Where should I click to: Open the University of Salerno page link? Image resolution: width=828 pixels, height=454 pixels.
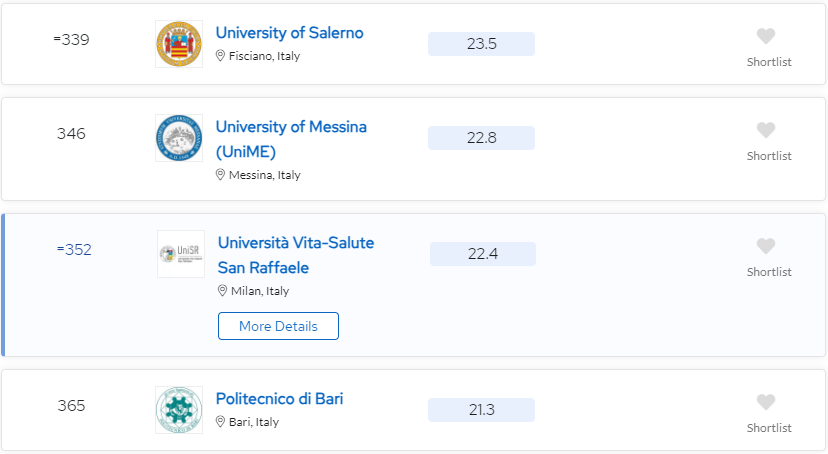point(289,33)
